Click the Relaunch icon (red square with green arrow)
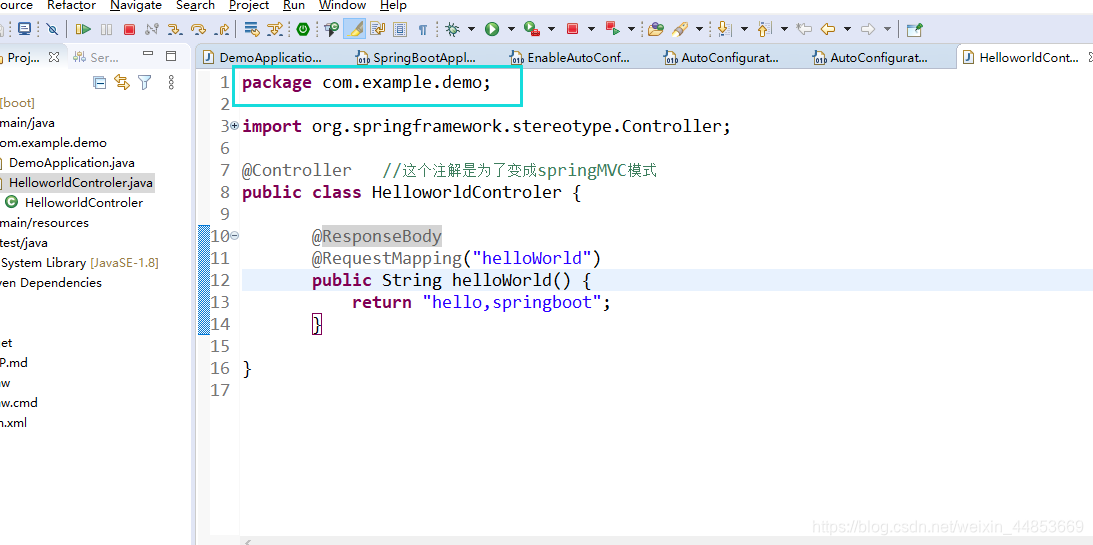The width and height of the screenshot is (1093, 545). click(613, 29)
